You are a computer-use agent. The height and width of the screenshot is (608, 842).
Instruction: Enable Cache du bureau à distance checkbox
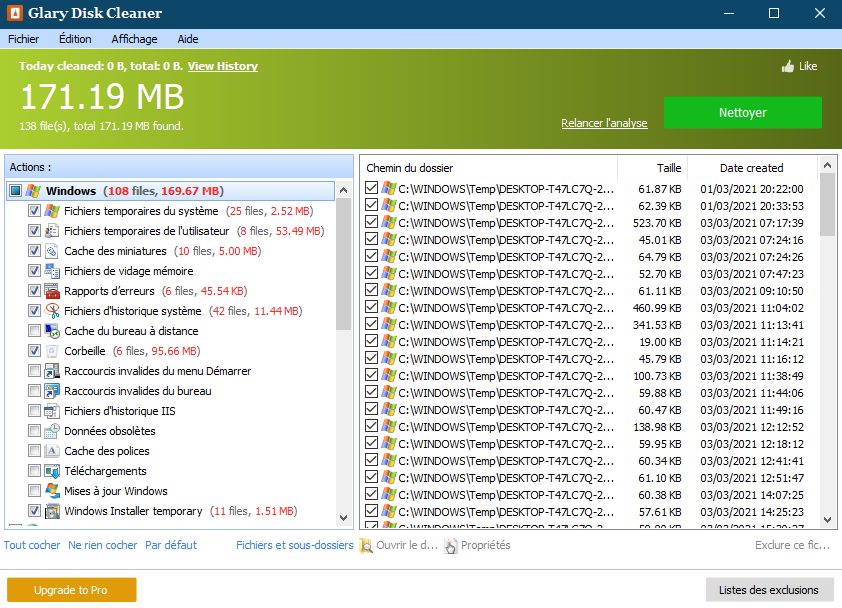pyautogui.click(x=35, y=331)
